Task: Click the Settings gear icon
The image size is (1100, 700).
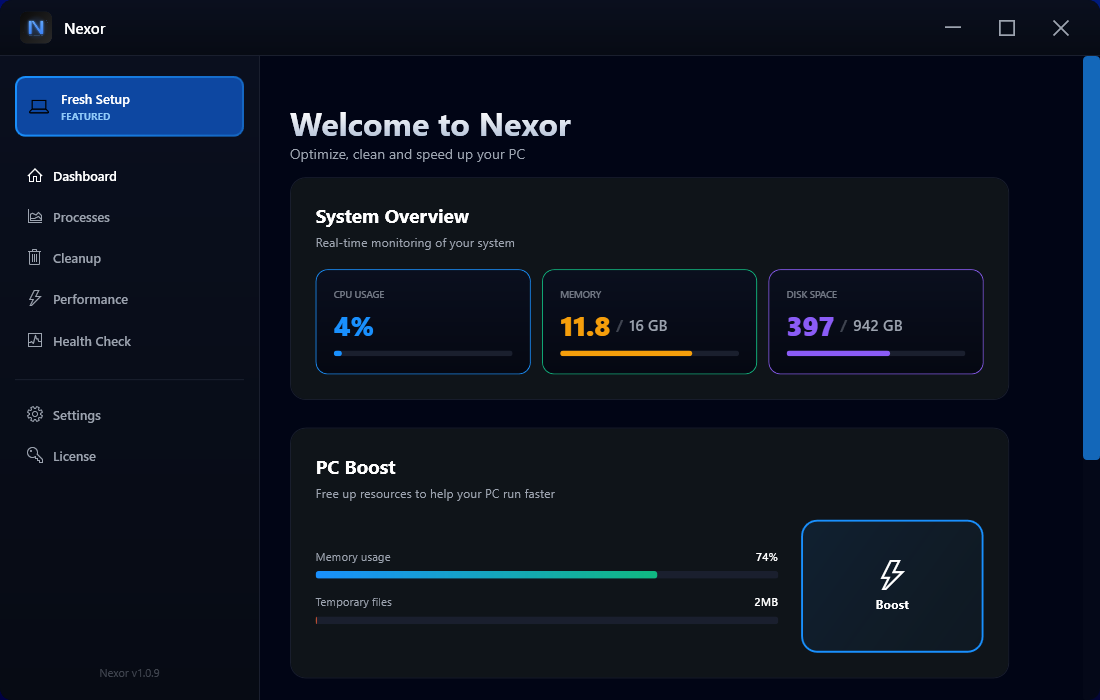Action: point(33,415)
